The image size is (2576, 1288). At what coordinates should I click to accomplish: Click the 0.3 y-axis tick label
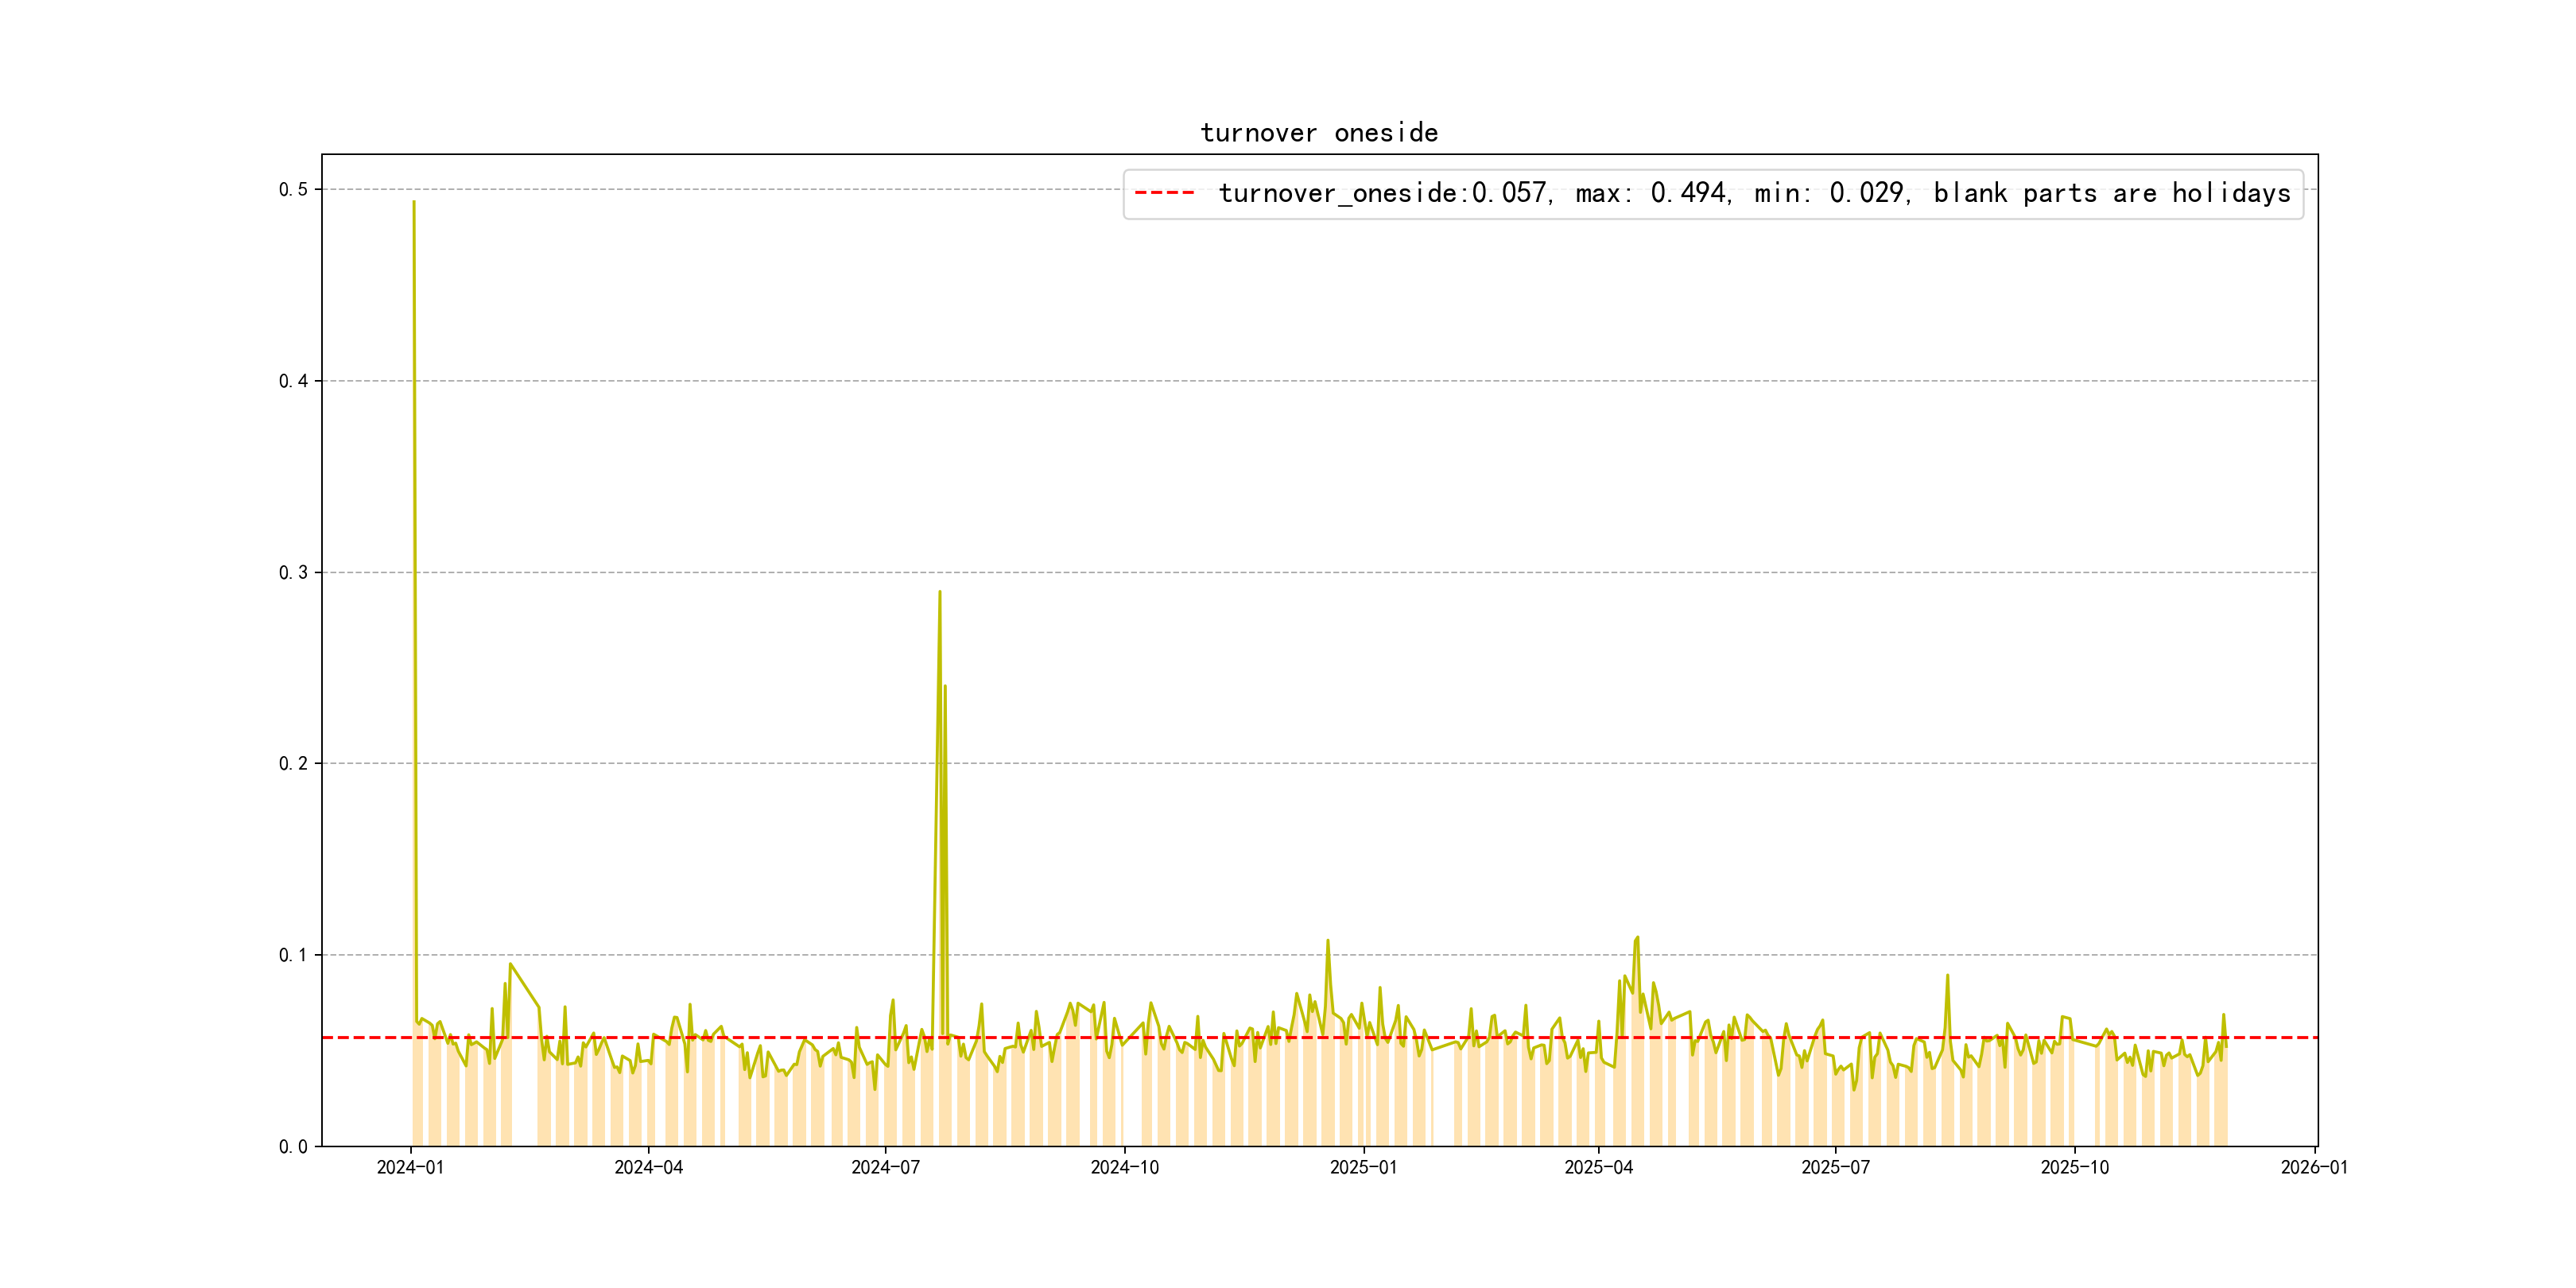click(x=293, y=573)
